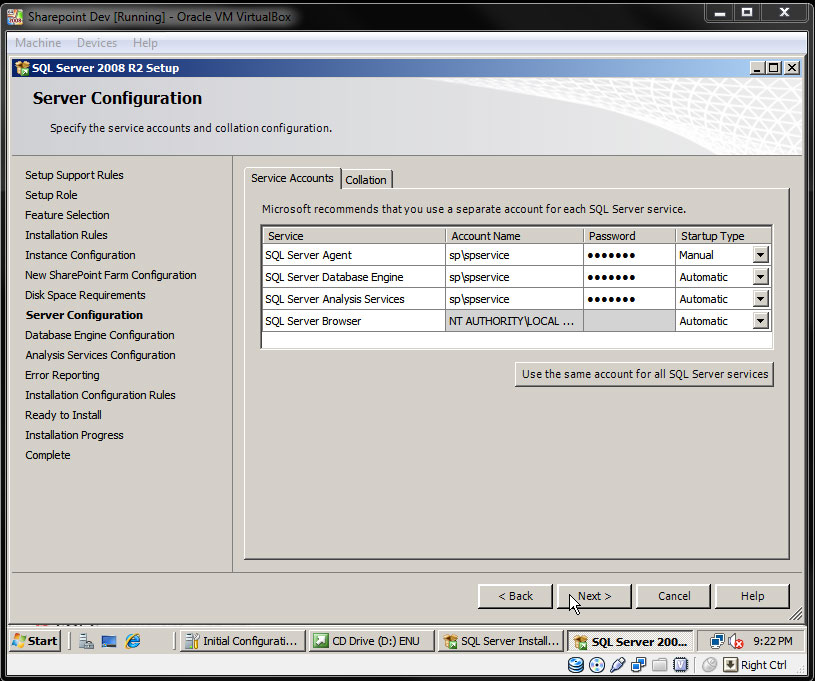The image size is (815, 681).
Task: Click SQL Server Agent account name field
Action: [x=514, y=255]
